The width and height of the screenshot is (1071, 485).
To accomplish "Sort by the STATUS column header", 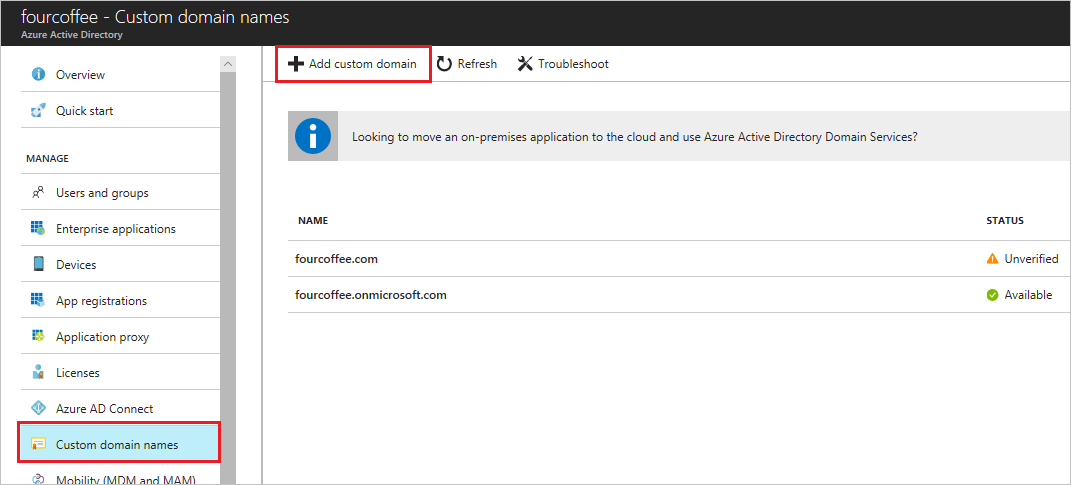I will click(1005, 221).
